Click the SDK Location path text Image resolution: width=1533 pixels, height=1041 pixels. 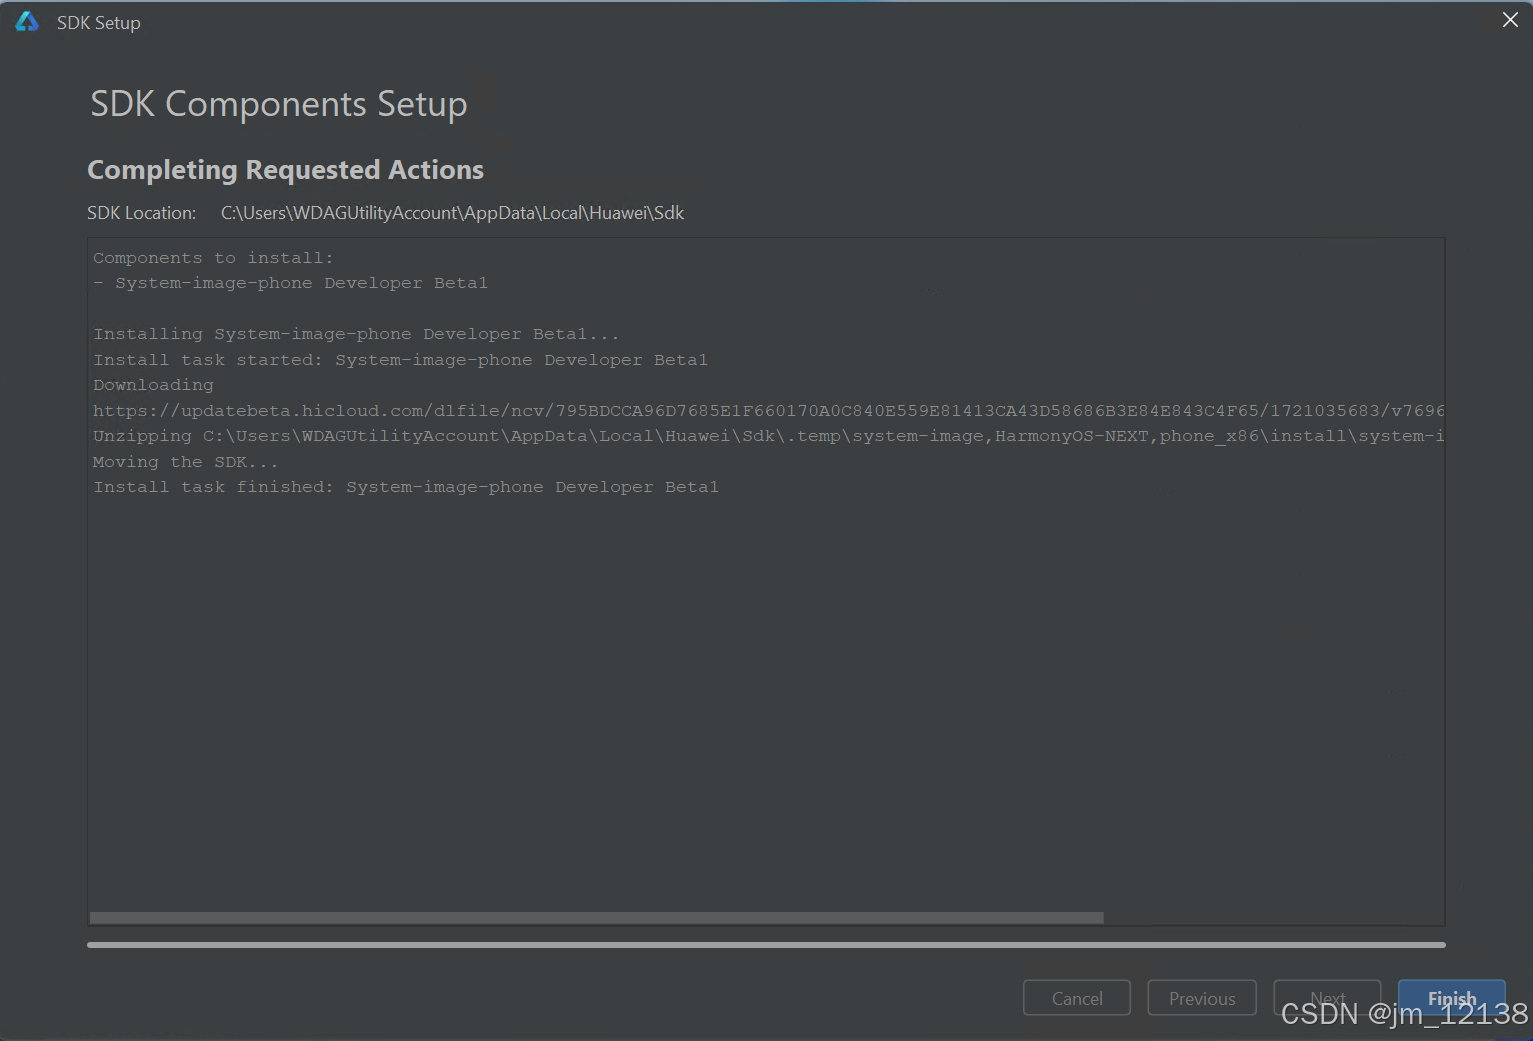click(x=452, y=213)
